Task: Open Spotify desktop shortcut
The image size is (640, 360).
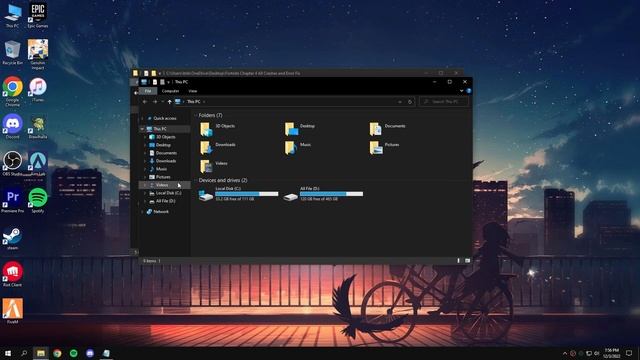Action: pos(38,200)
